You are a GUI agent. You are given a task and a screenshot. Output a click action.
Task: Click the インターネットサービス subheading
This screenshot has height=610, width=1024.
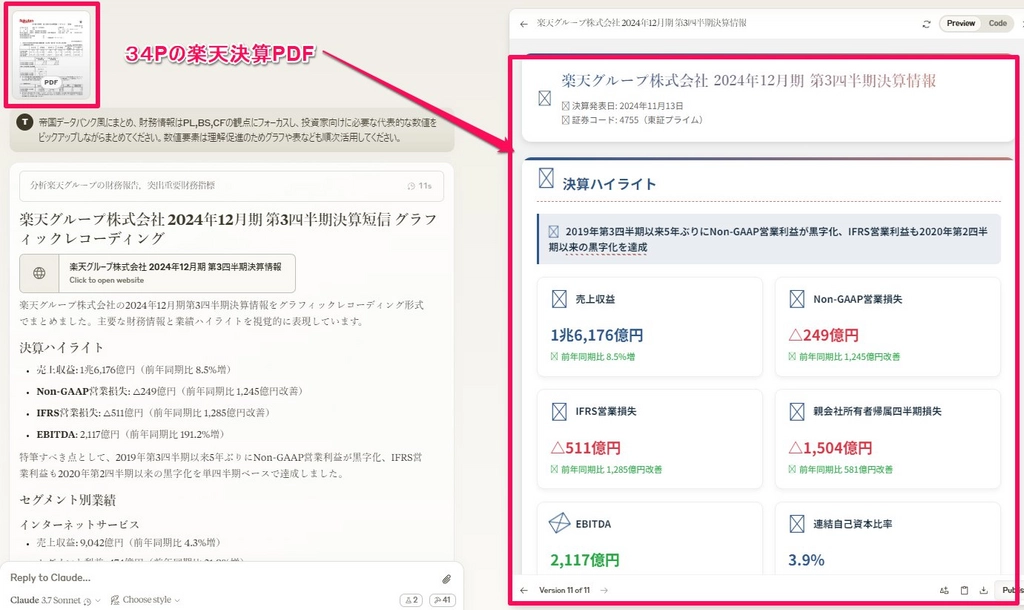pos(80,524)
